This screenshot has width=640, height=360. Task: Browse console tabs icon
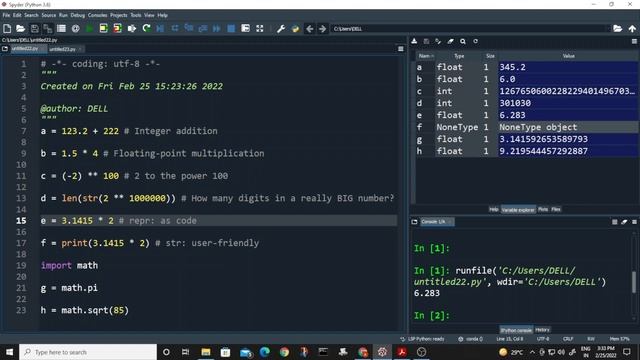click(x=414, y=222)
